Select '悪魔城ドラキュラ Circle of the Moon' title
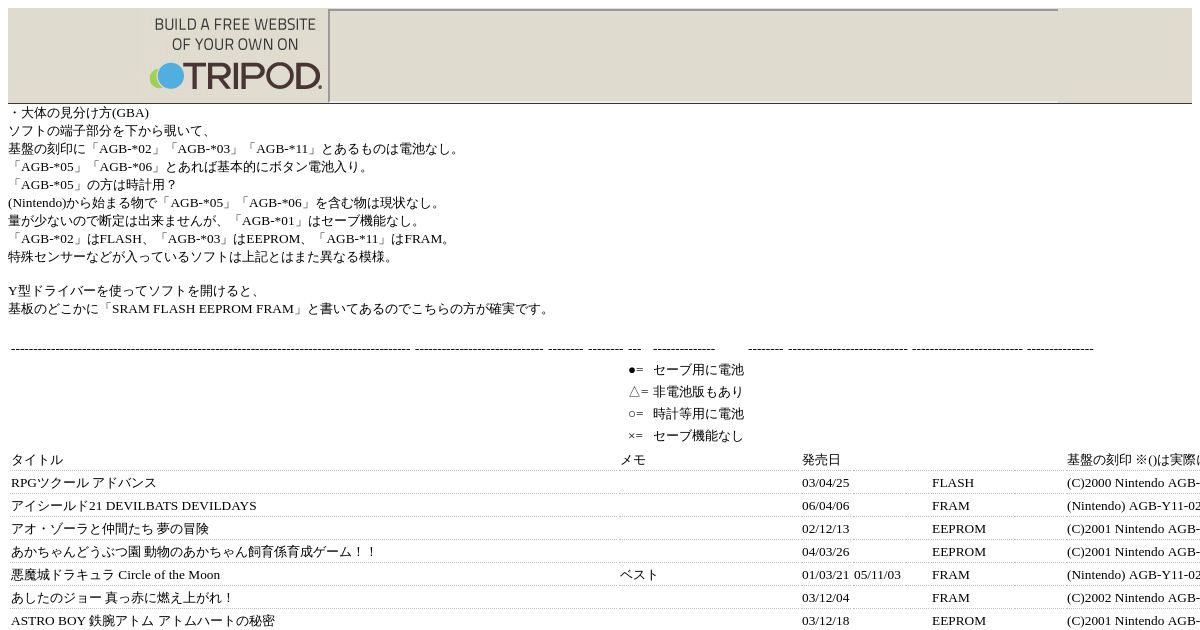1200x630 pixels. (x=115, y=575)
